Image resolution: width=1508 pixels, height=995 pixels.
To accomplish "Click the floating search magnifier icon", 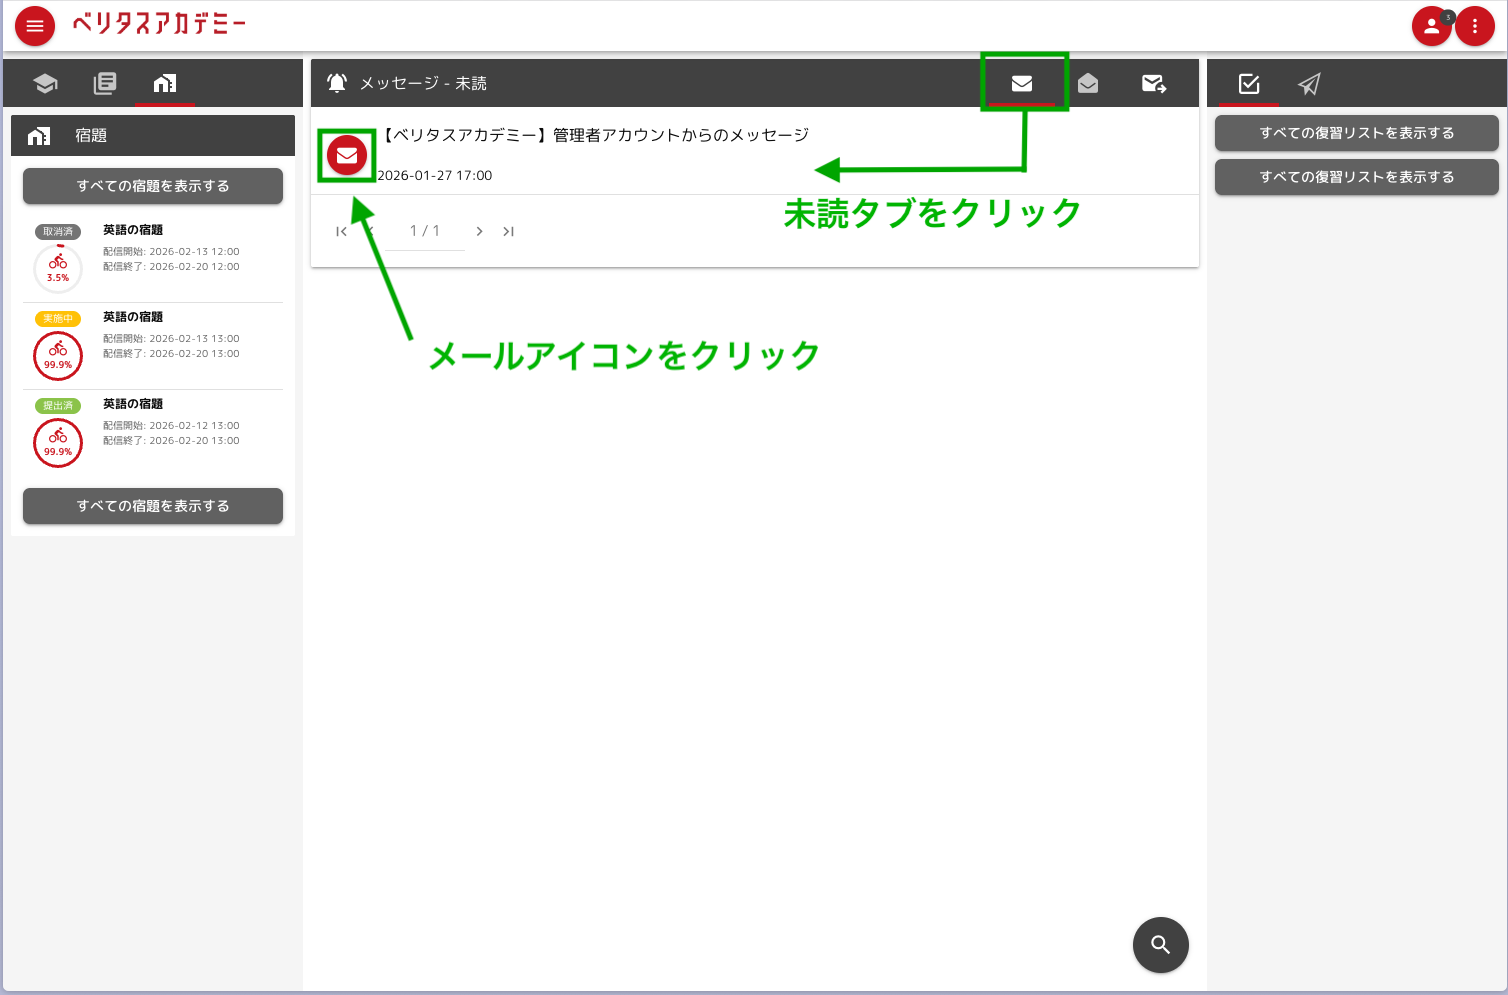I will click(x=1160, y=944).
